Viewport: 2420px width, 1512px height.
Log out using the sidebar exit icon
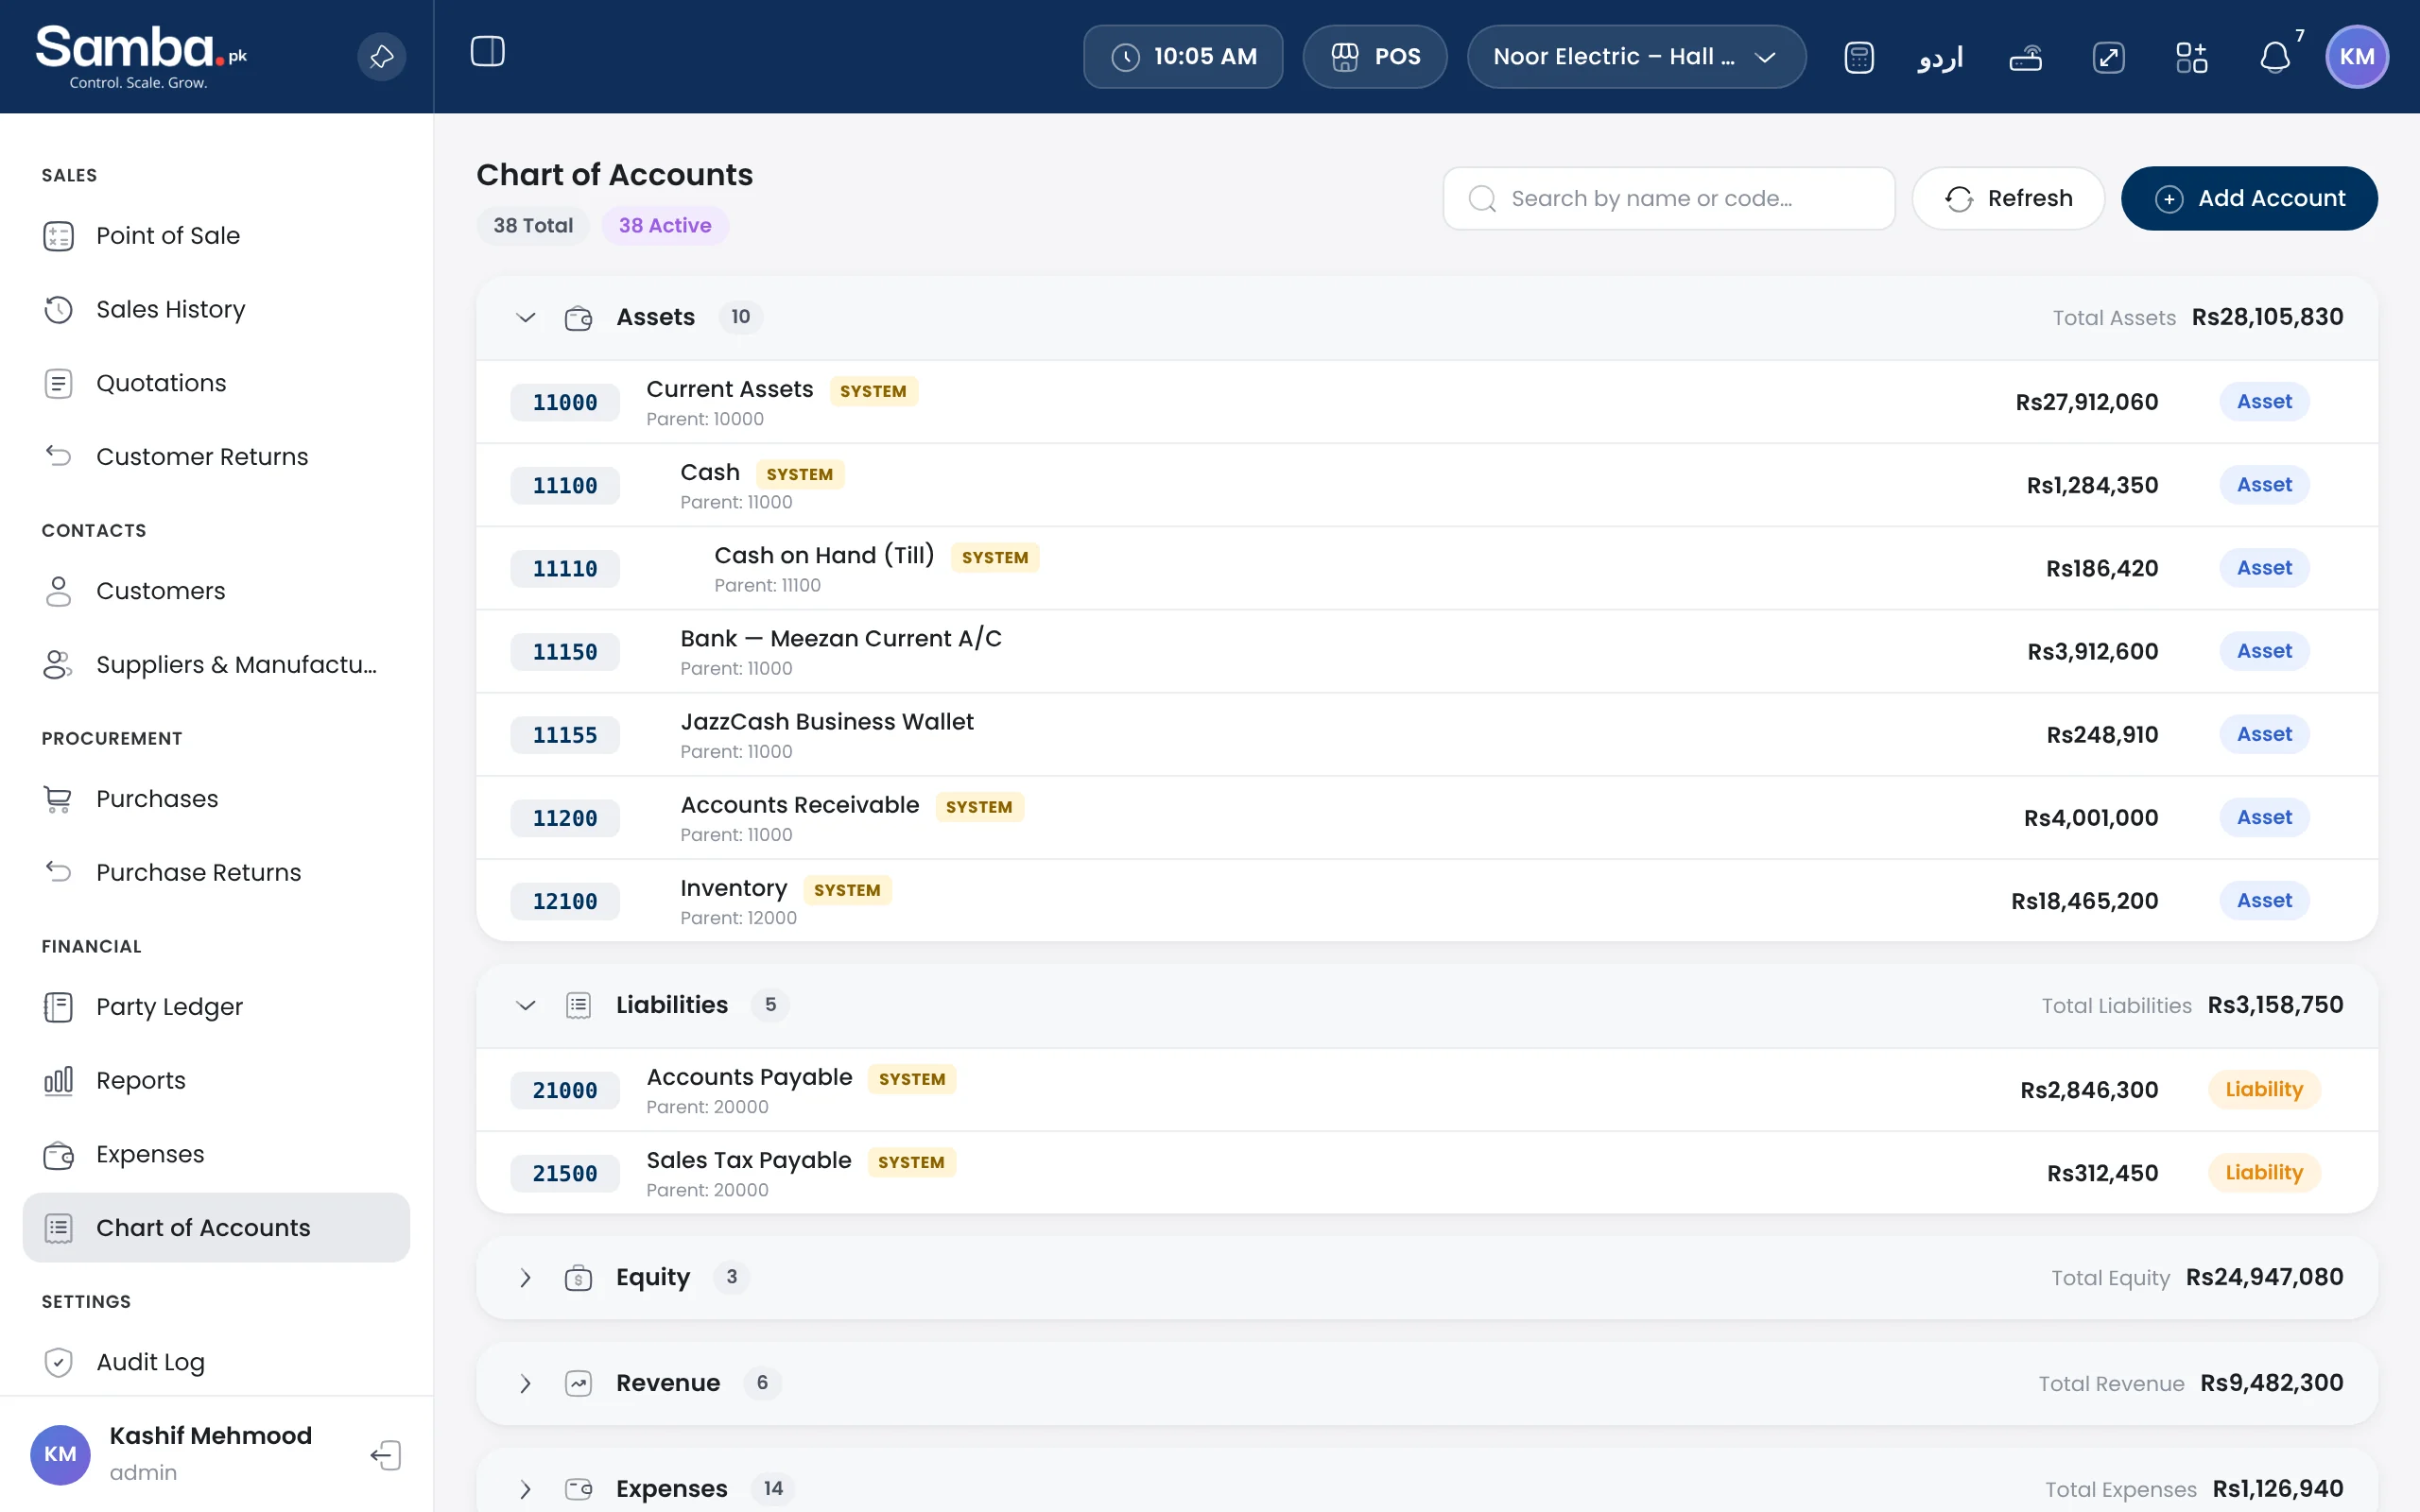(x=386, y=1455)
